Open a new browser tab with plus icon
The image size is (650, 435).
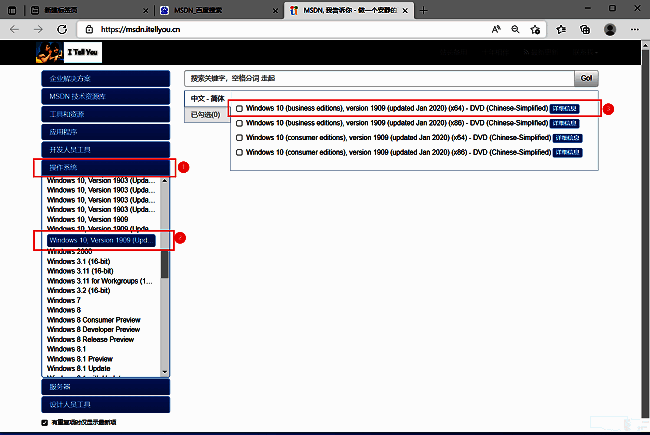tap(424, 9)
